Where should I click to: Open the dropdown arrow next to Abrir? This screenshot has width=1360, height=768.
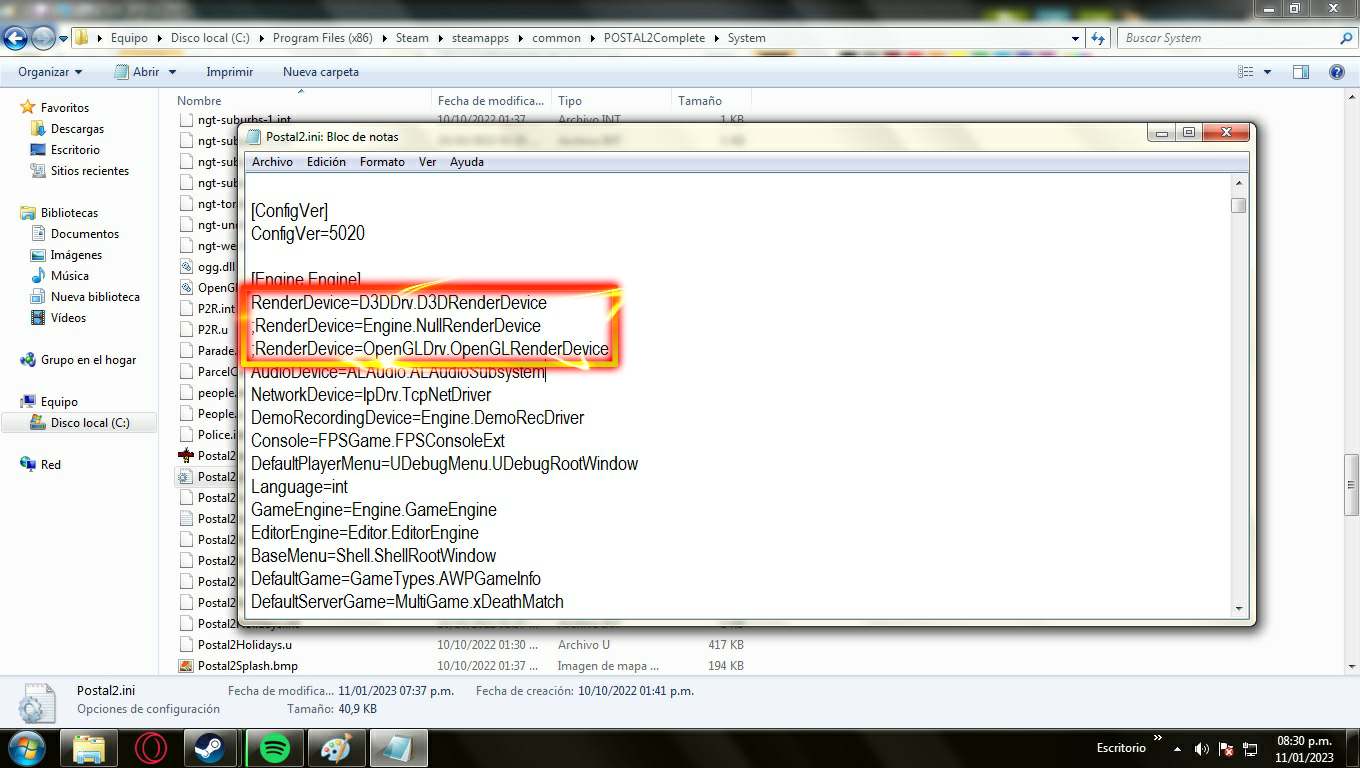click(172, 72)
